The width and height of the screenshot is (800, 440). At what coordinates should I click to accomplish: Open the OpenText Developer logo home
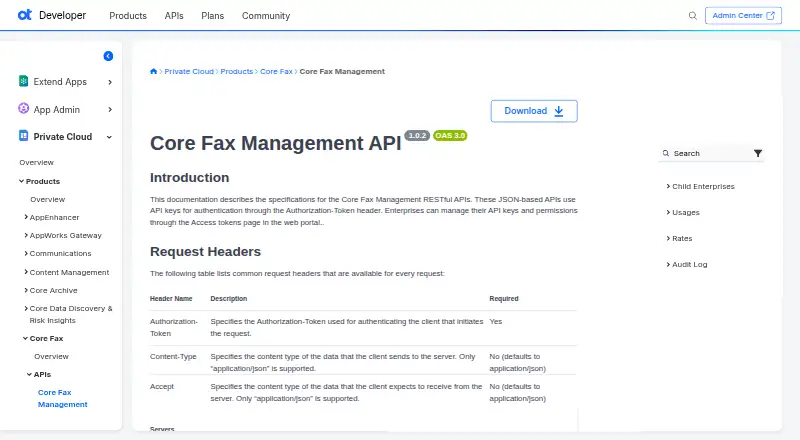[52, 15]
